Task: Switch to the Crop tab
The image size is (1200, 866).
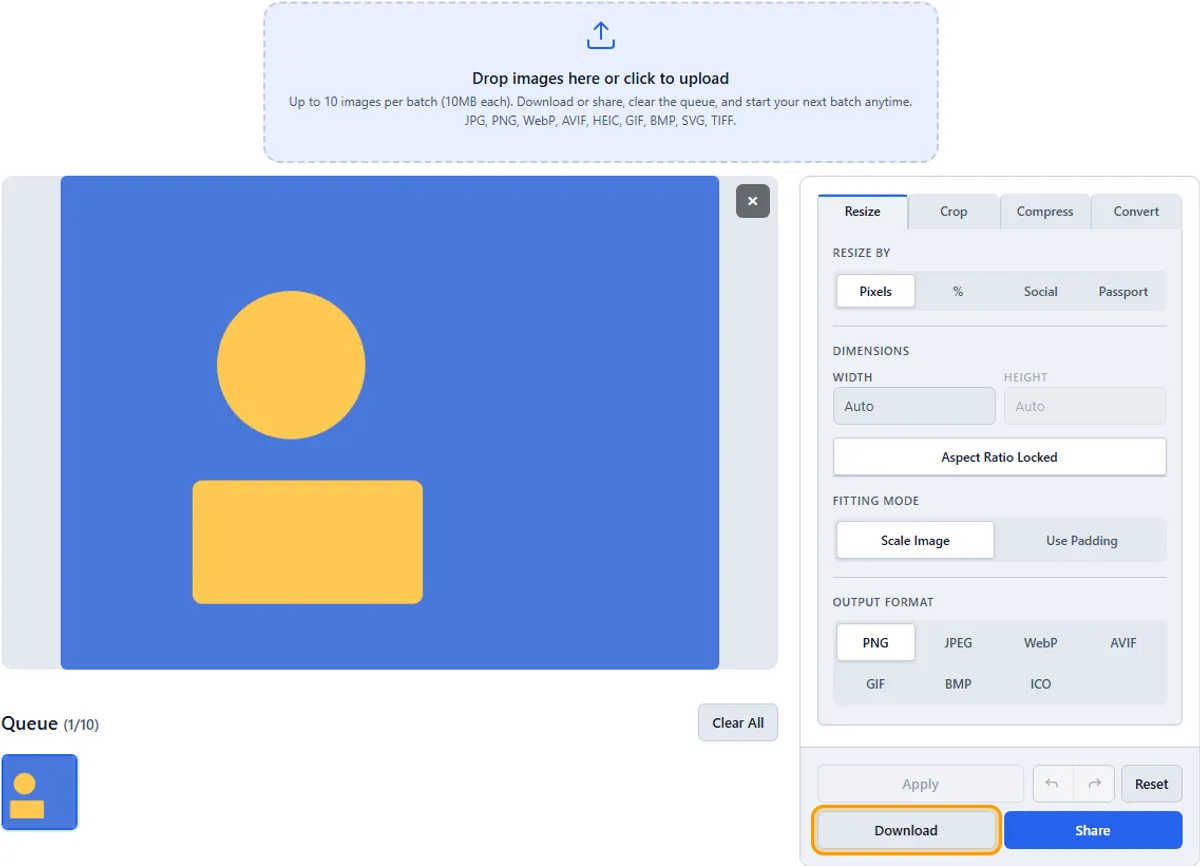Action: click(x=953, y=211)
